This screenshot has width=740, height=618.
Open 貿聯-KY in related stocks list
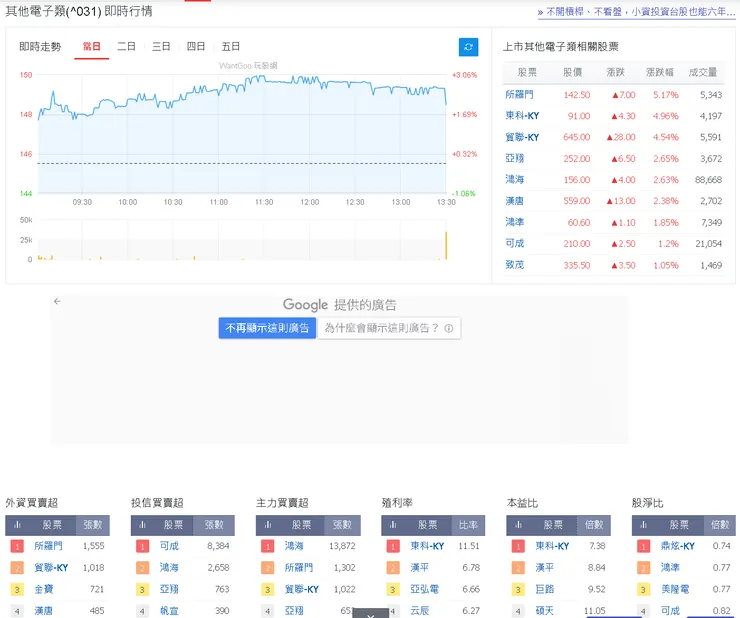tap(522, 137)
